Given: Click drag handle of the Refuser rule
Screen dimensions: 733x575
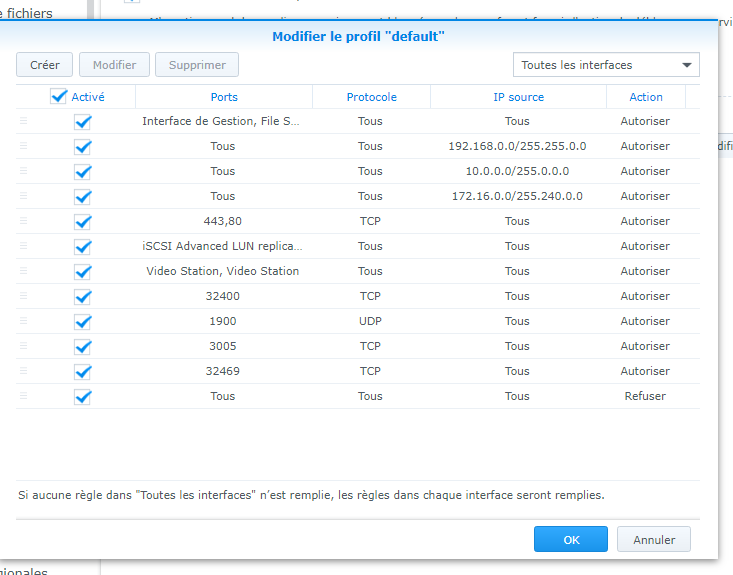Looking at the screenshot, I should (x=24, y=396).
